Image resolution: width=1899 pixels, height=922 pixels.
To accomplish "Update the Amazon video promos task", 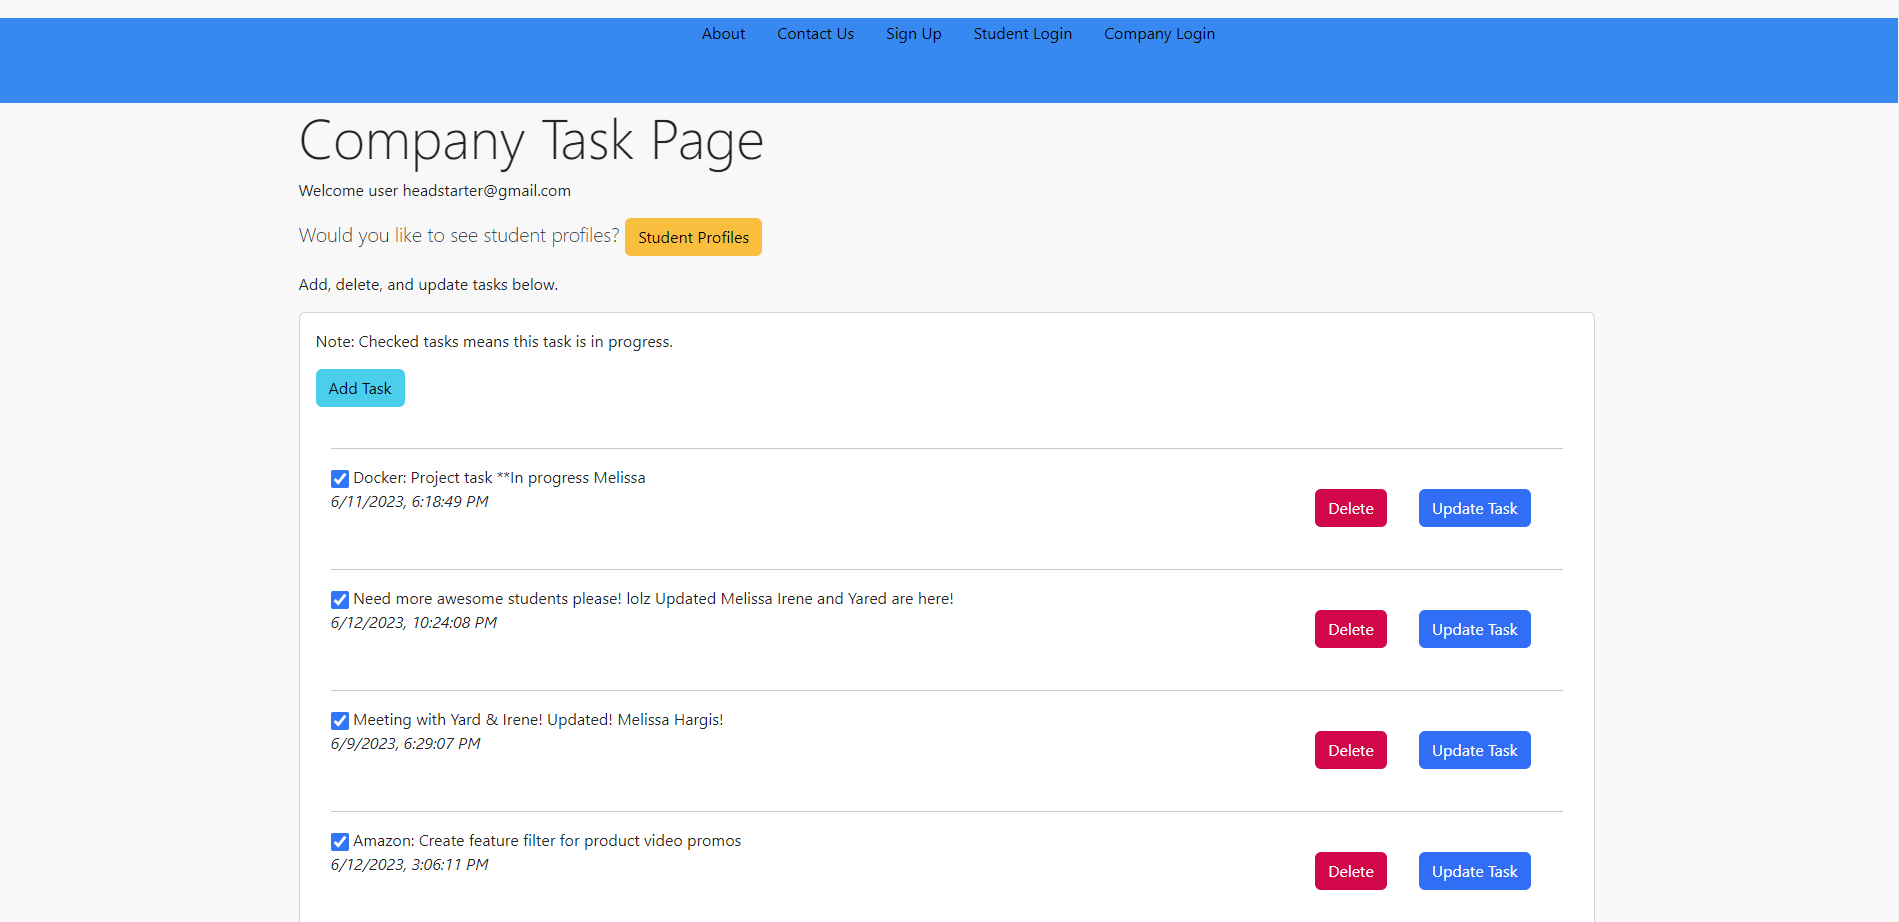I will coord(1474,871).
